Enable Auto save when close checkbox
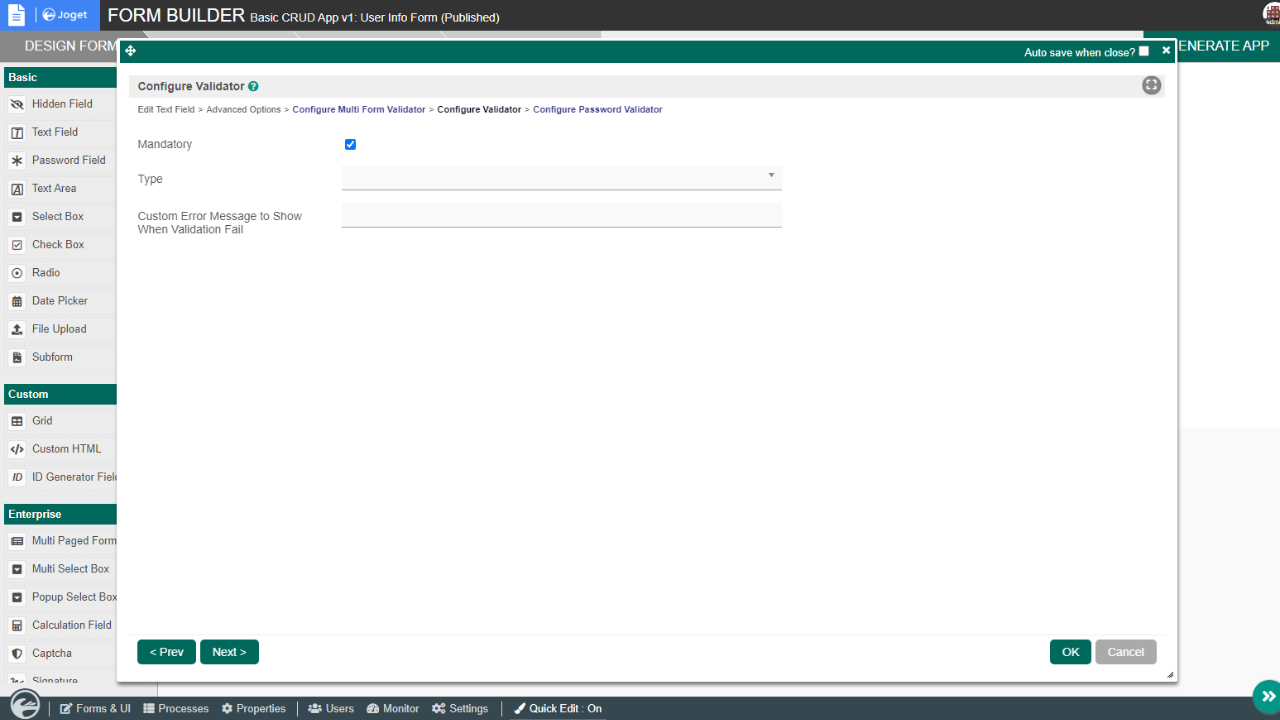Screen dimensions: 1280x720 [x=1144, y=51]
